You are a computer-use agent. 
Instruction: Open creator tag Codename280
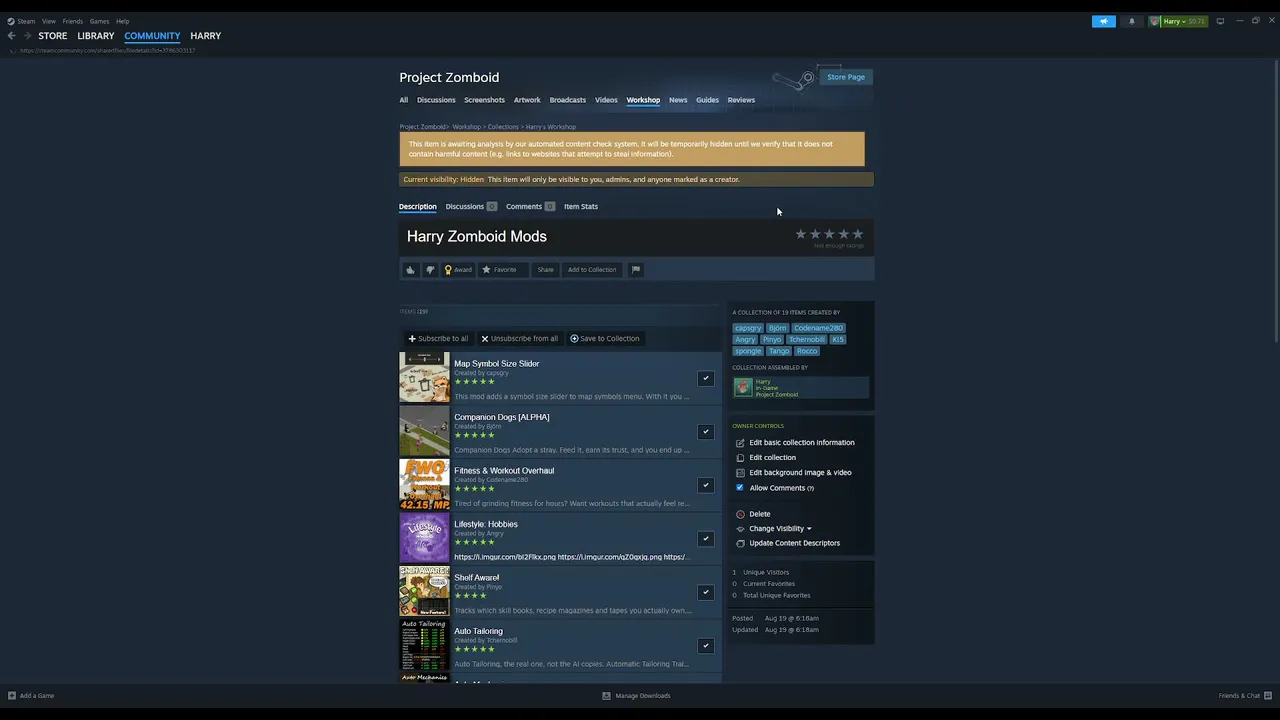tap(818, 328)
